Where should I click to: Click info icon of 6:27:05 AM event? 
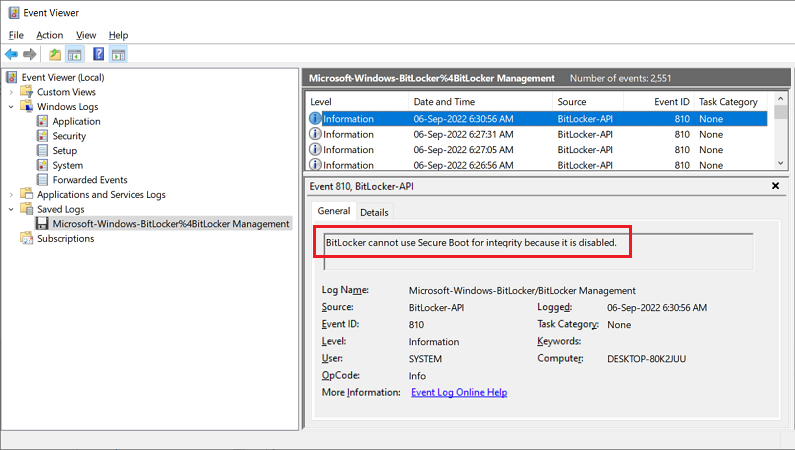tap(315, 149)
